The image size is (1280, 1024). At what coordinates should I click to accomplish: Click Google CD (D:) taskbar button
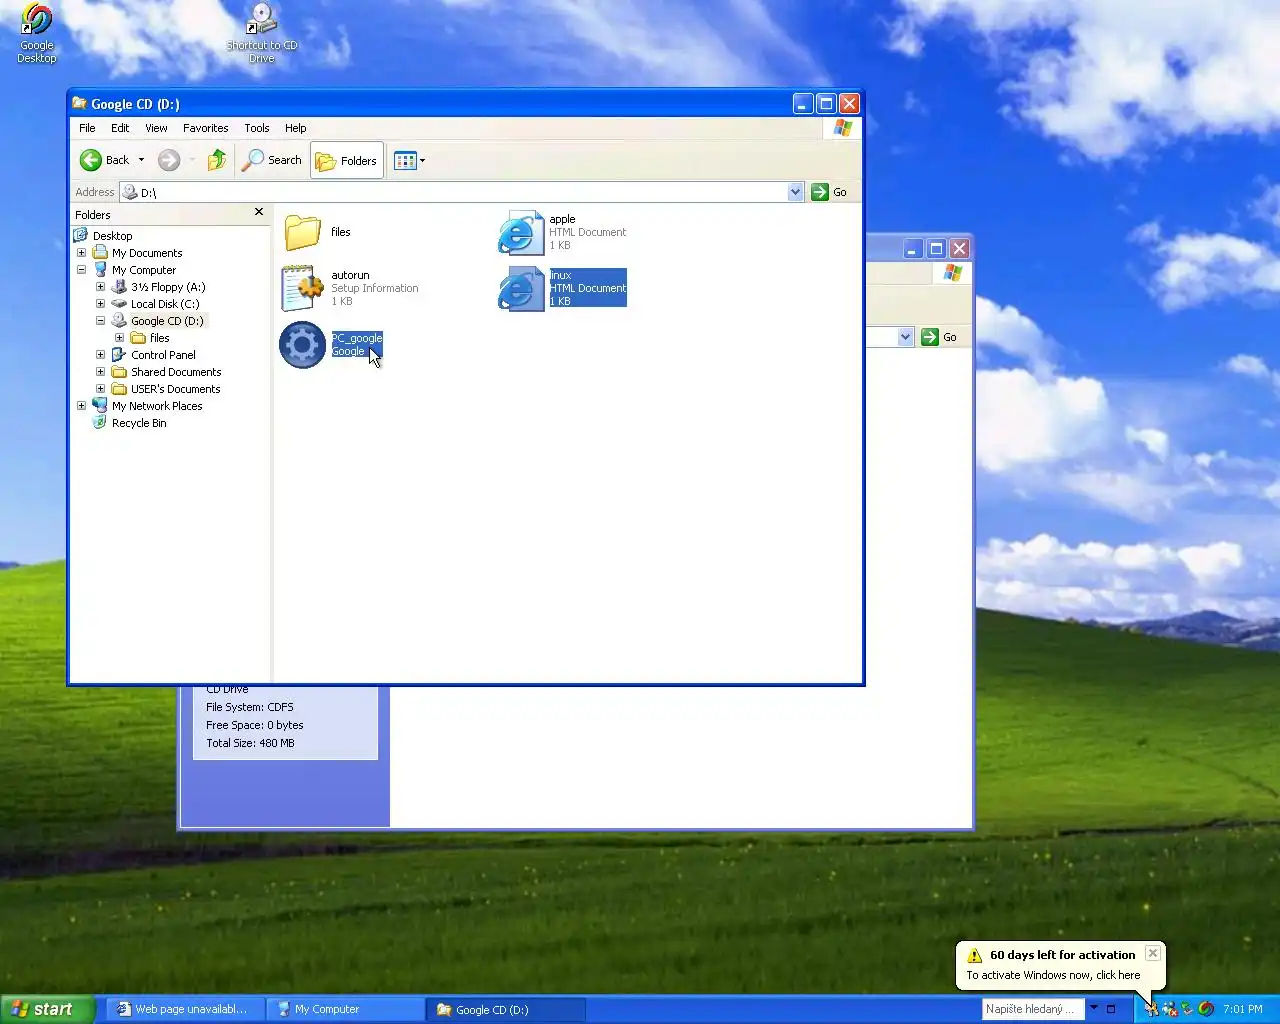tap(505, 1009)
